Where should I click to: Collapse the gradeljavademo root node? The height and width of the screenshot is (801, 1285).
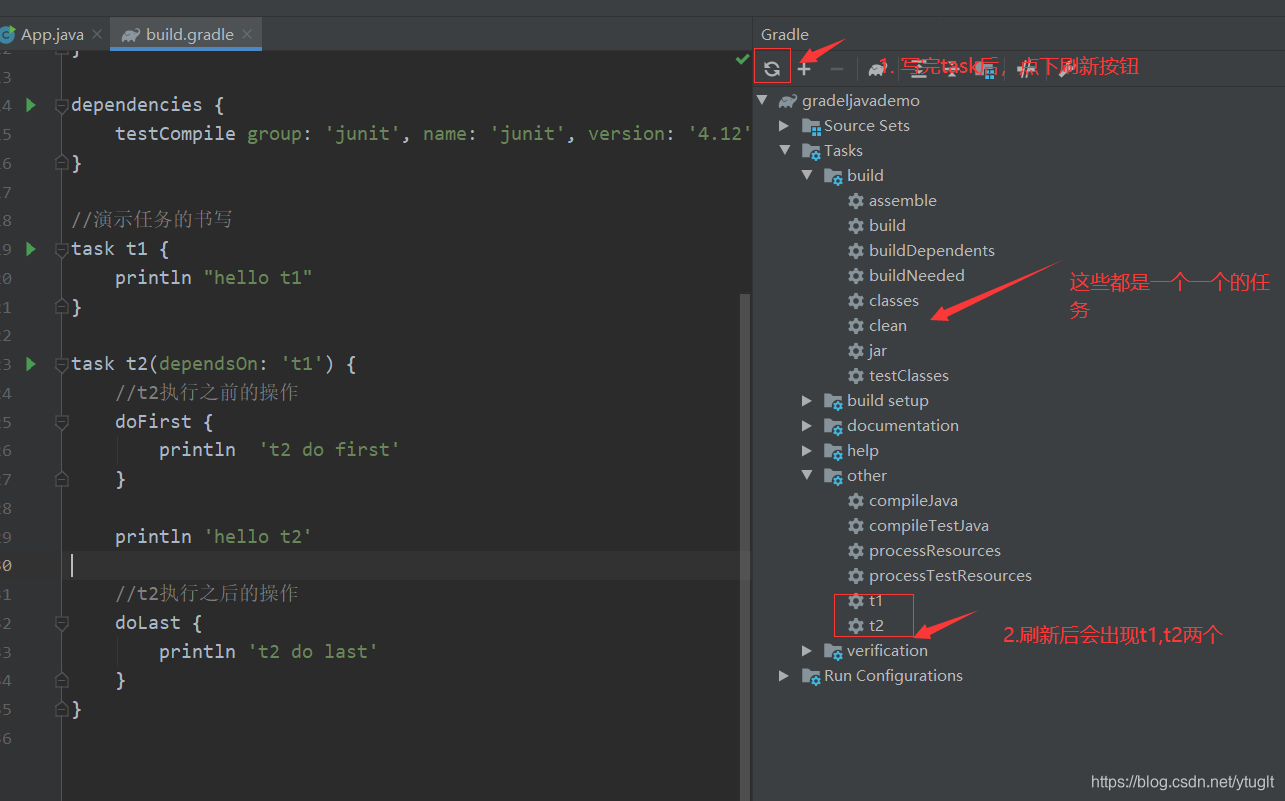click(x=762, y=100)
